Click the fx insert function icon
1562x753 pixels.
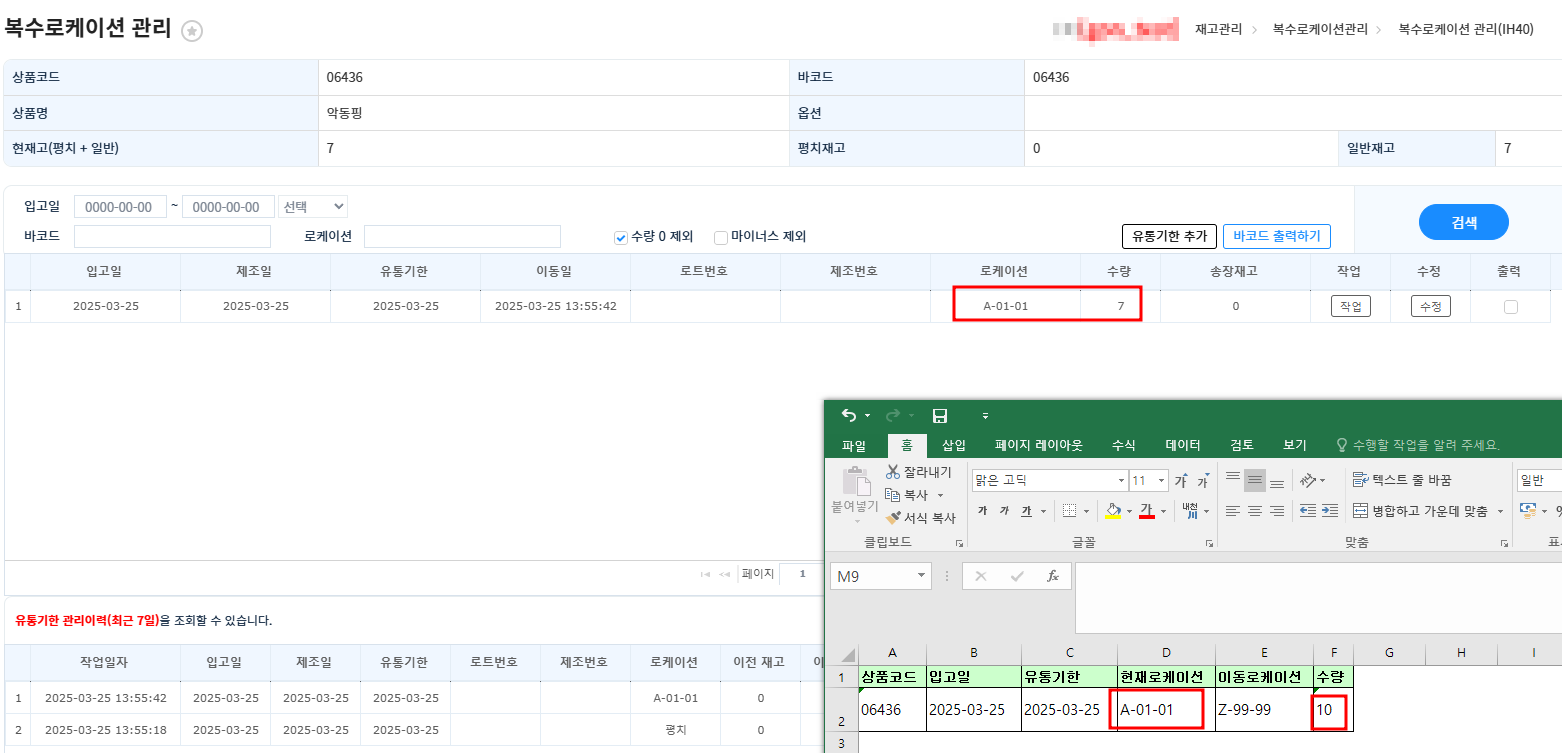pos(1052,576)
